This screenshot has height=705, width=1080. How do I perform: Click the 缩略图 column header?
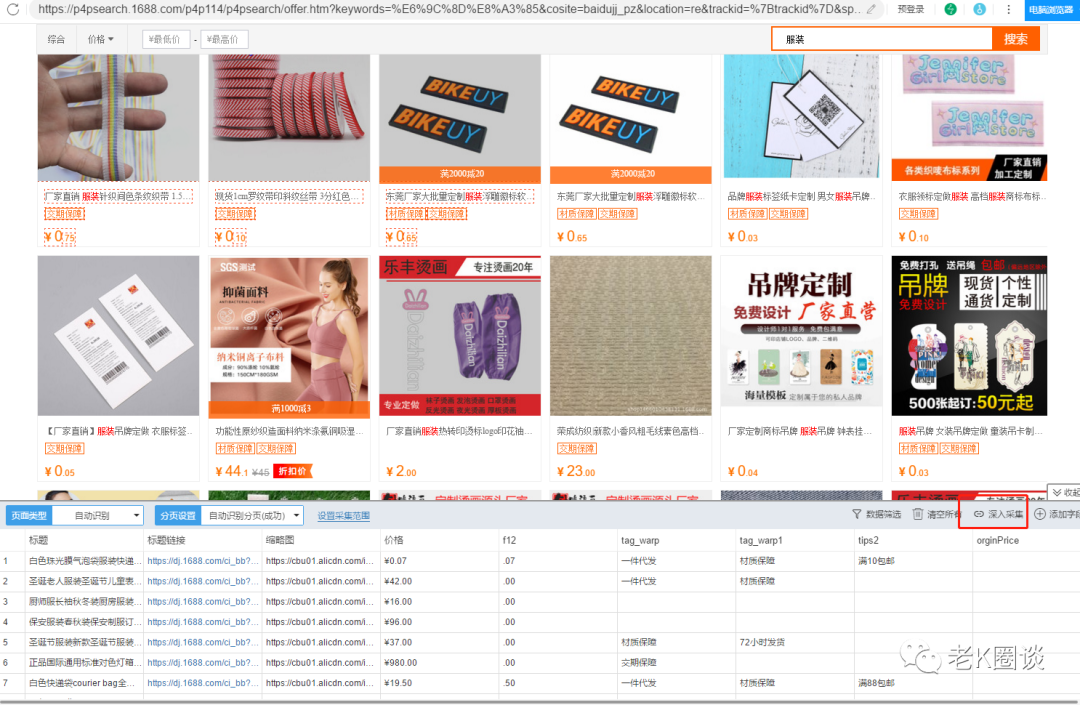click(x=280, y=540)
